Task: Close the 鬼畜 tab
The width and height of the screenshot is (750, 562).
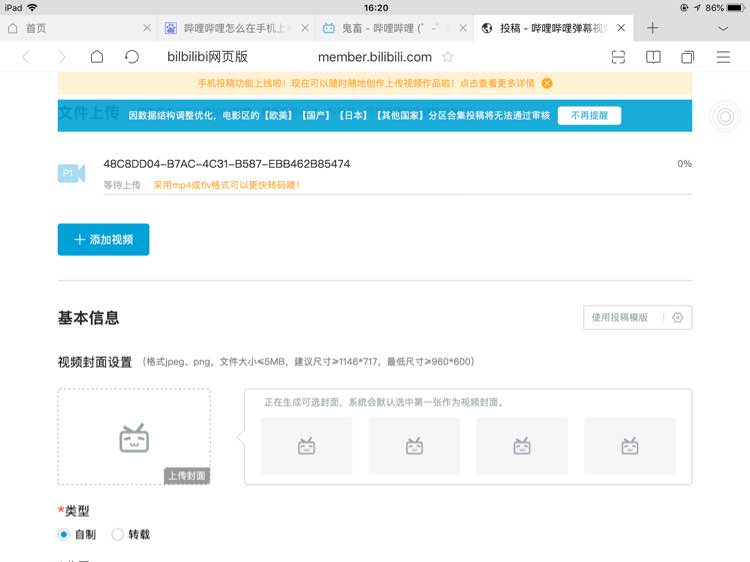Action: pos(463,28)
